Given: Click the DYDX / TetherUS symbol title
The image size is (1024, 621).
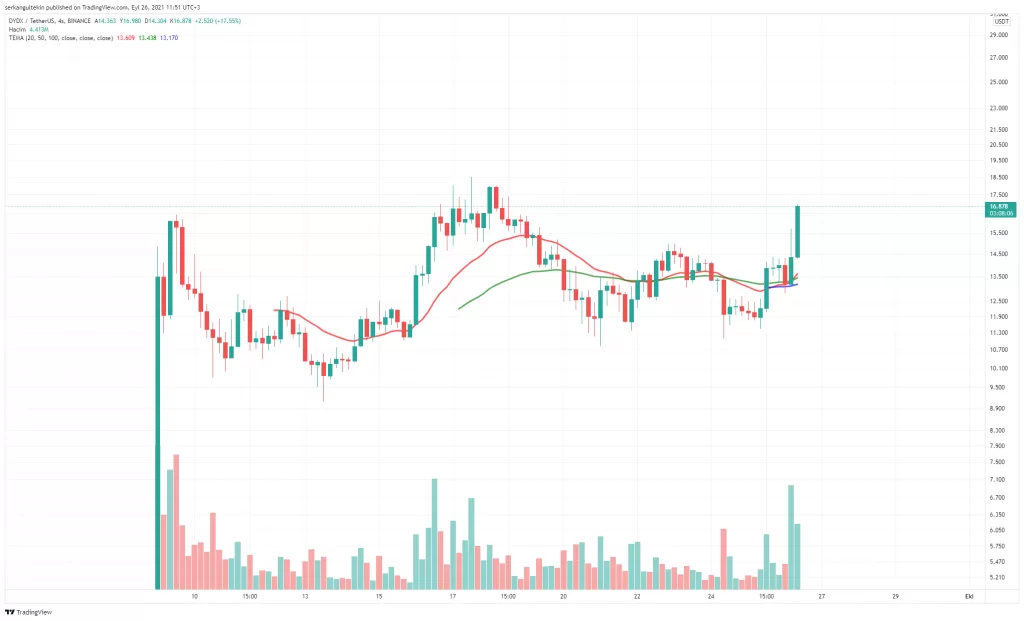Looking at the screenshot, I should pyautogui.click(x=27, y=19).
